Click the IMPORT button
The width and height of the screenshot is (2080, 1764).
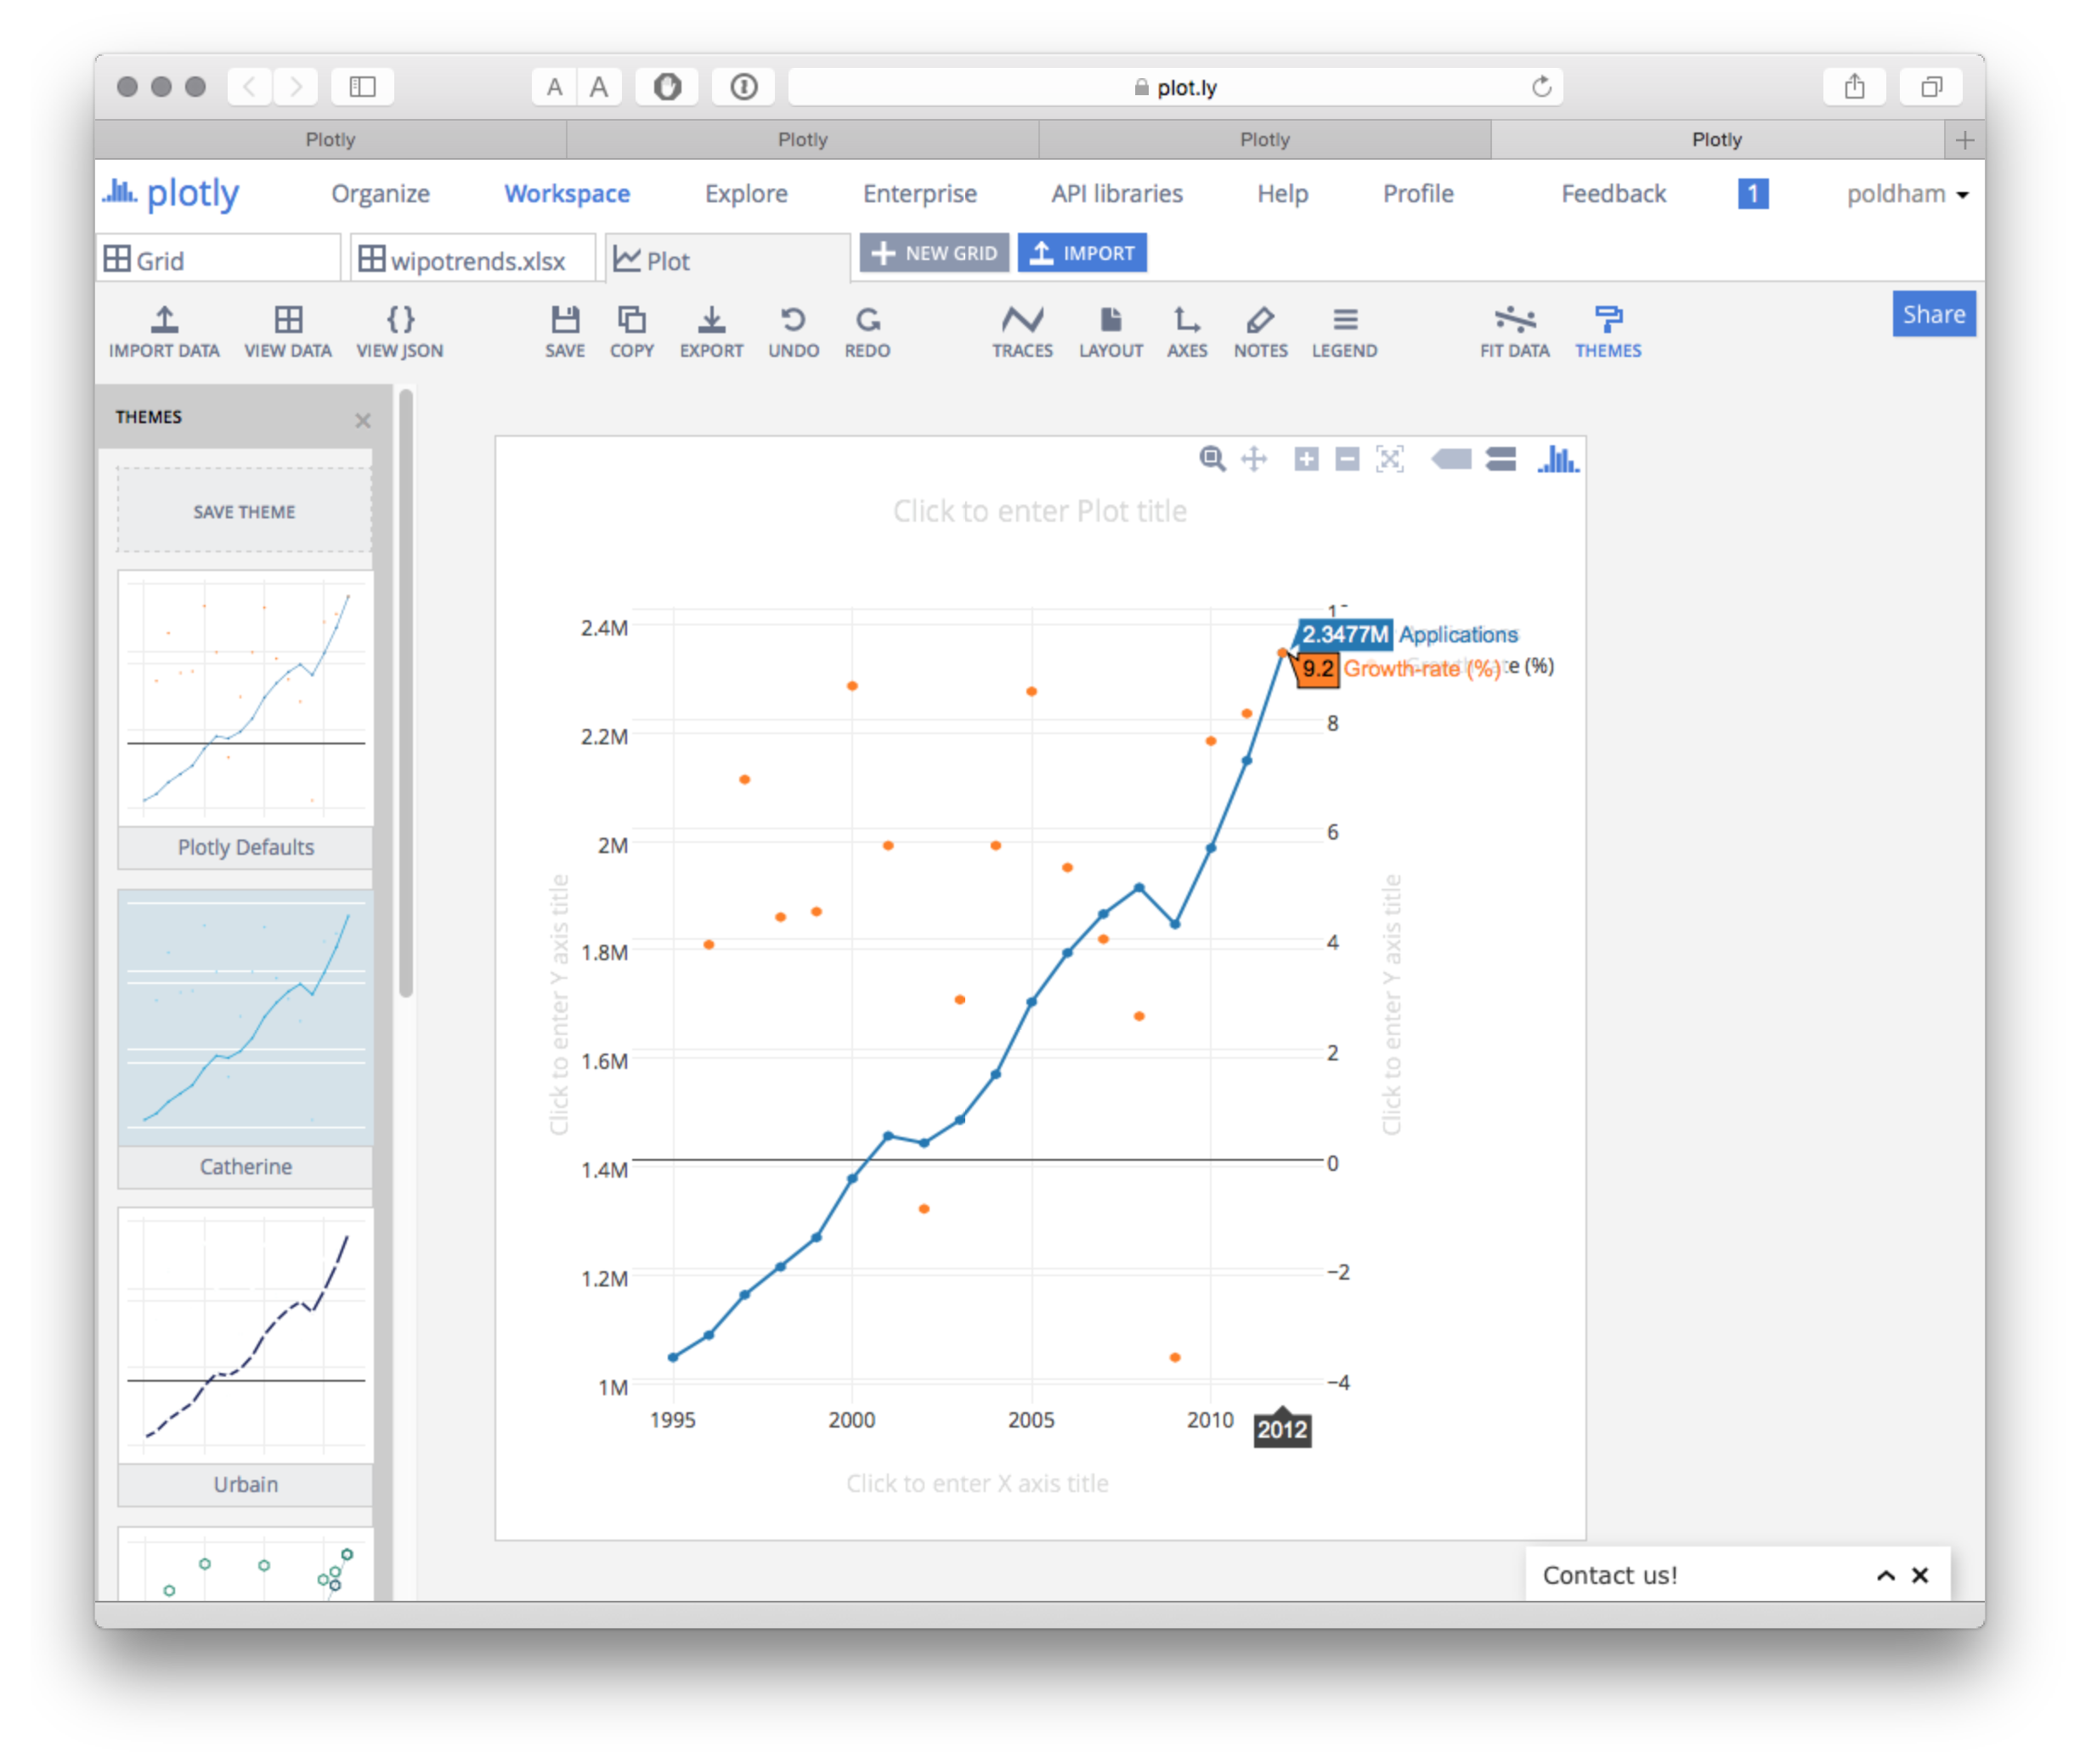coord(1082,253)
